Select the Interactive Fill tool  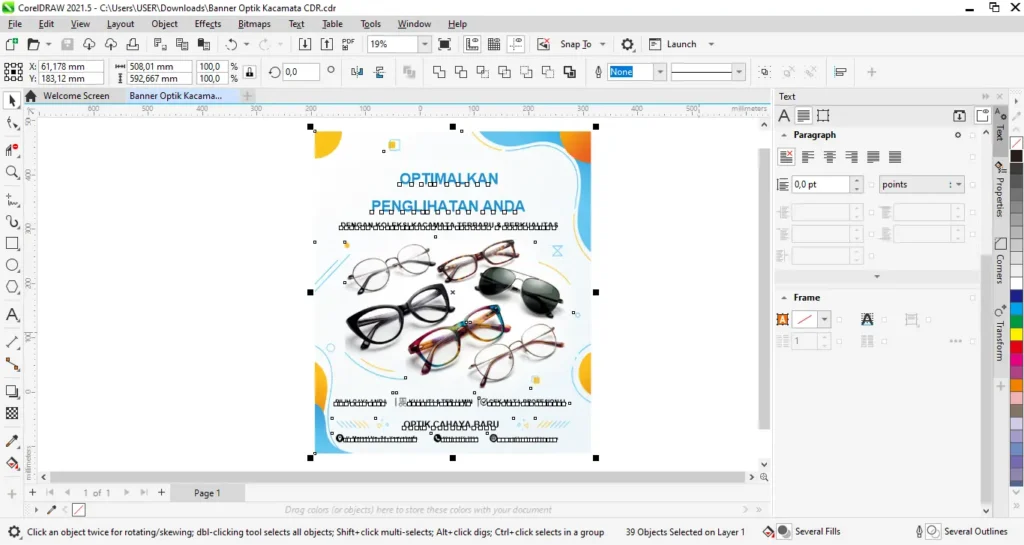click(x=12, y=463)
